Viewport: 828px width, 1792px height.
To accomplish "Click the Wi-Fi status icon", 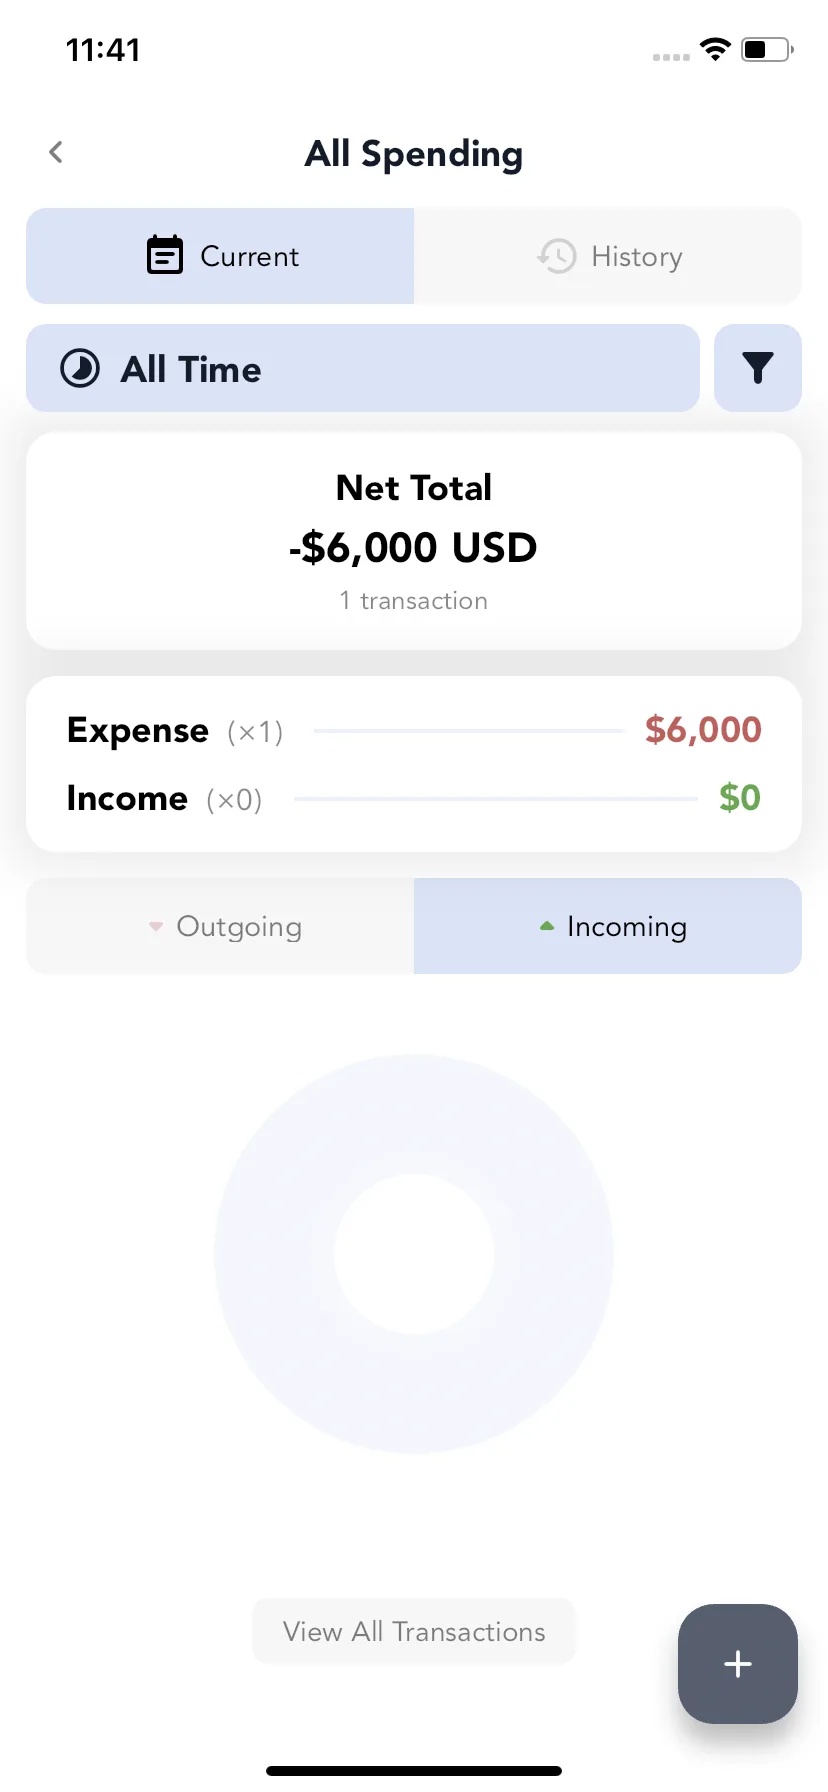I will click(x=715, y=48).
